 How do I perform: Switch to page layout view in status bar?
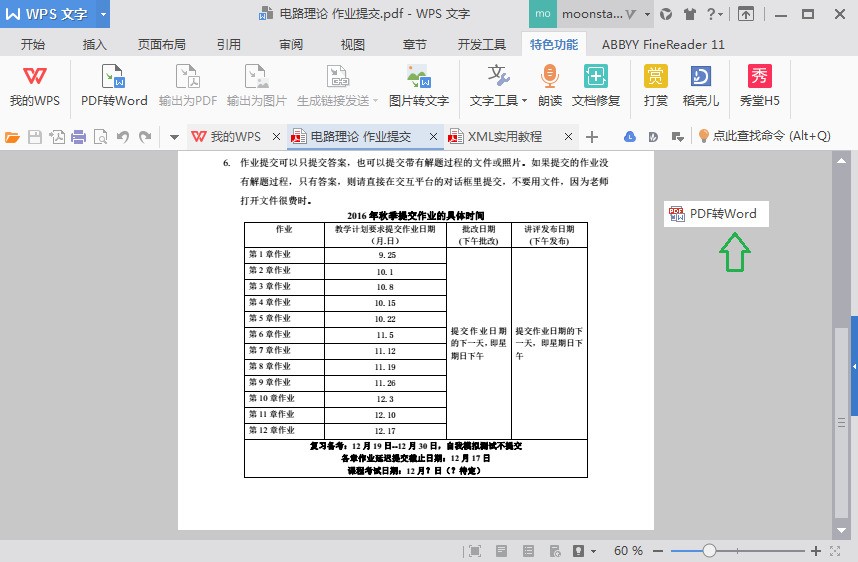click(501, 551)
